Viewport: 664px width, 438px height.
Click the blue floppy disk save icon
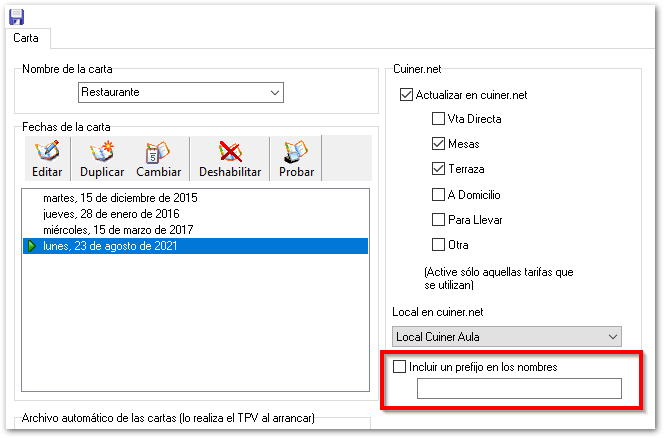click(17, 17)
